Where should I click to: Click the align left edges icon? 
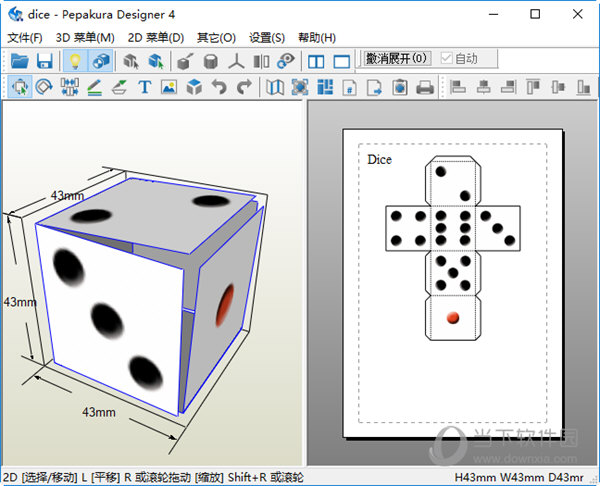tap(458, 88)
